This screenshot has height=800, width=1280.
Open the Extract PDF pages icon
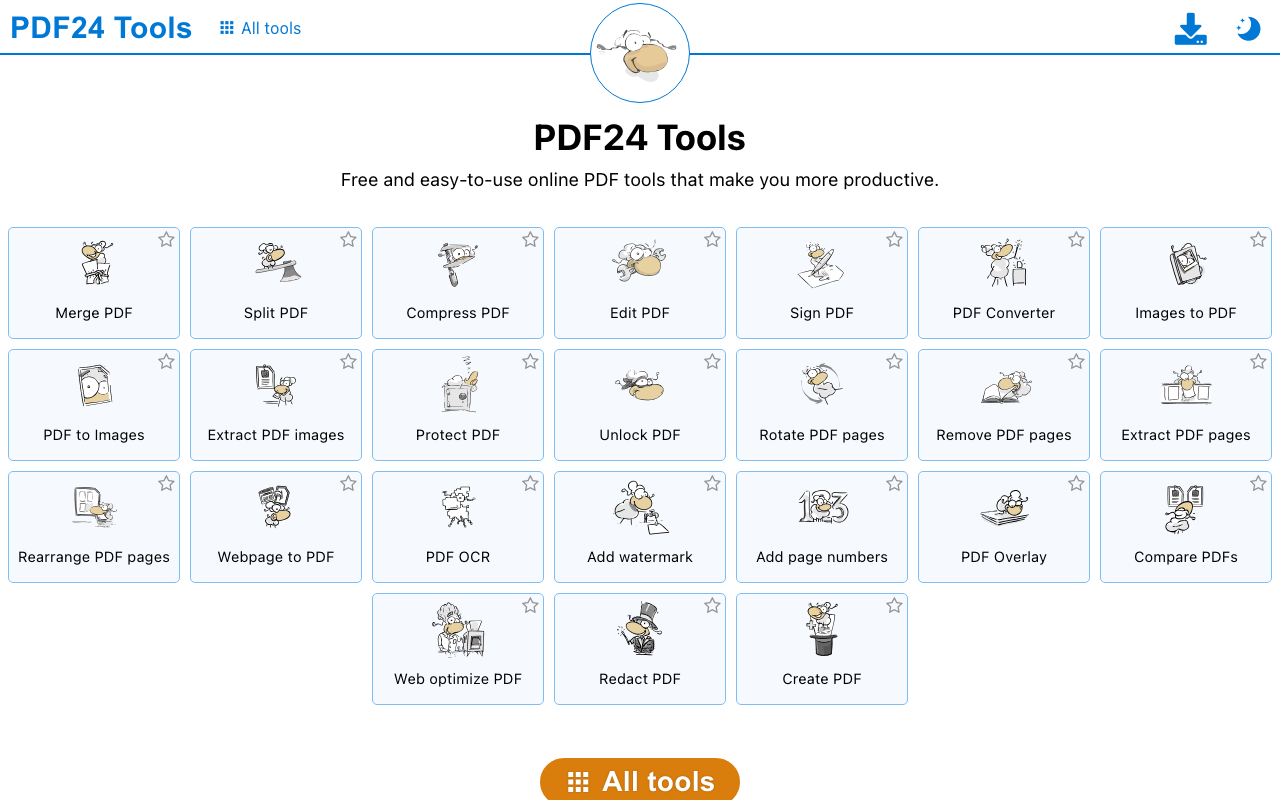click(1186, 385)
